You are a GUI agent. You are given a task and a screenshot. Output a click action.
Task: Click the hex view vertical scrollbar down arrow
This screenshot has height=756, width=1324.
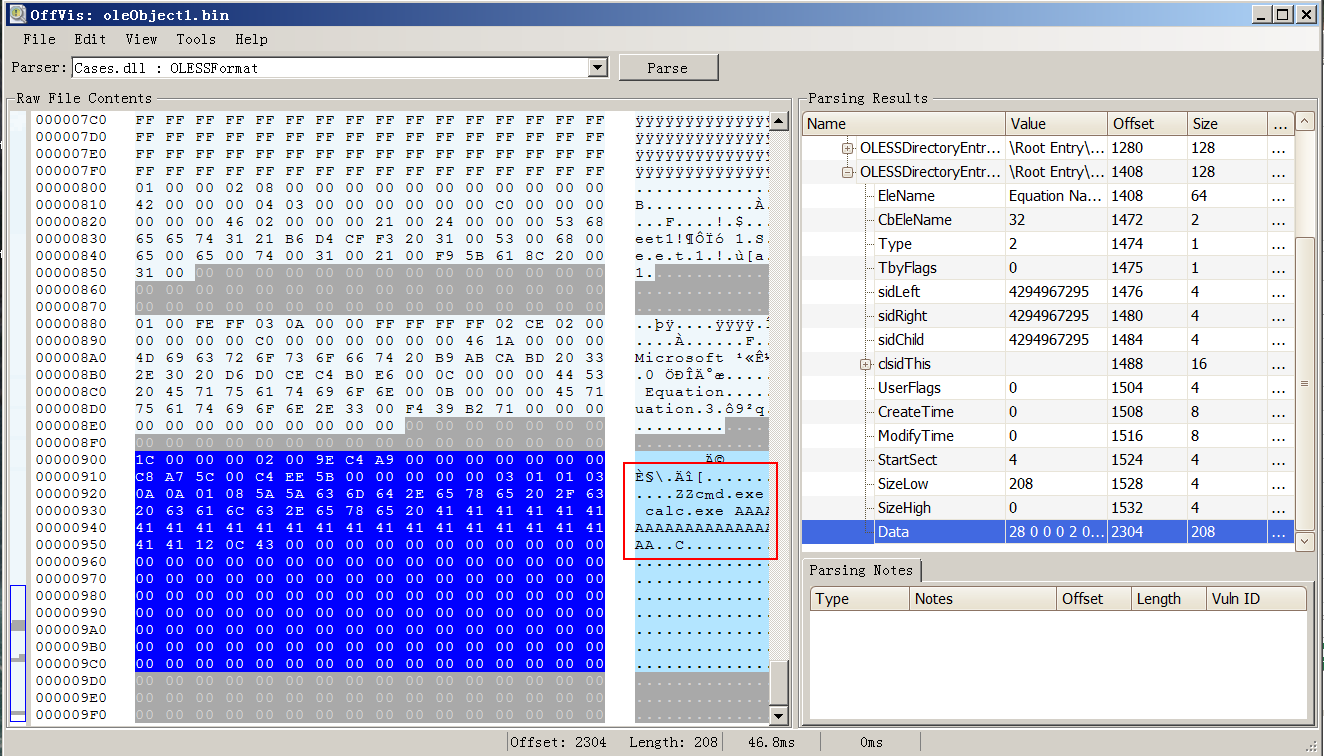(x=778, y=715)
